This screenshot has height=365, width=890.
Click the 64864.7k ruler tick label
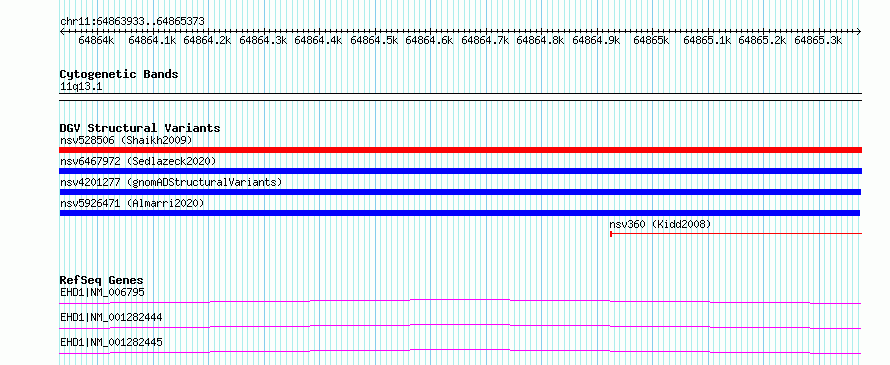[x=485, y=40]
